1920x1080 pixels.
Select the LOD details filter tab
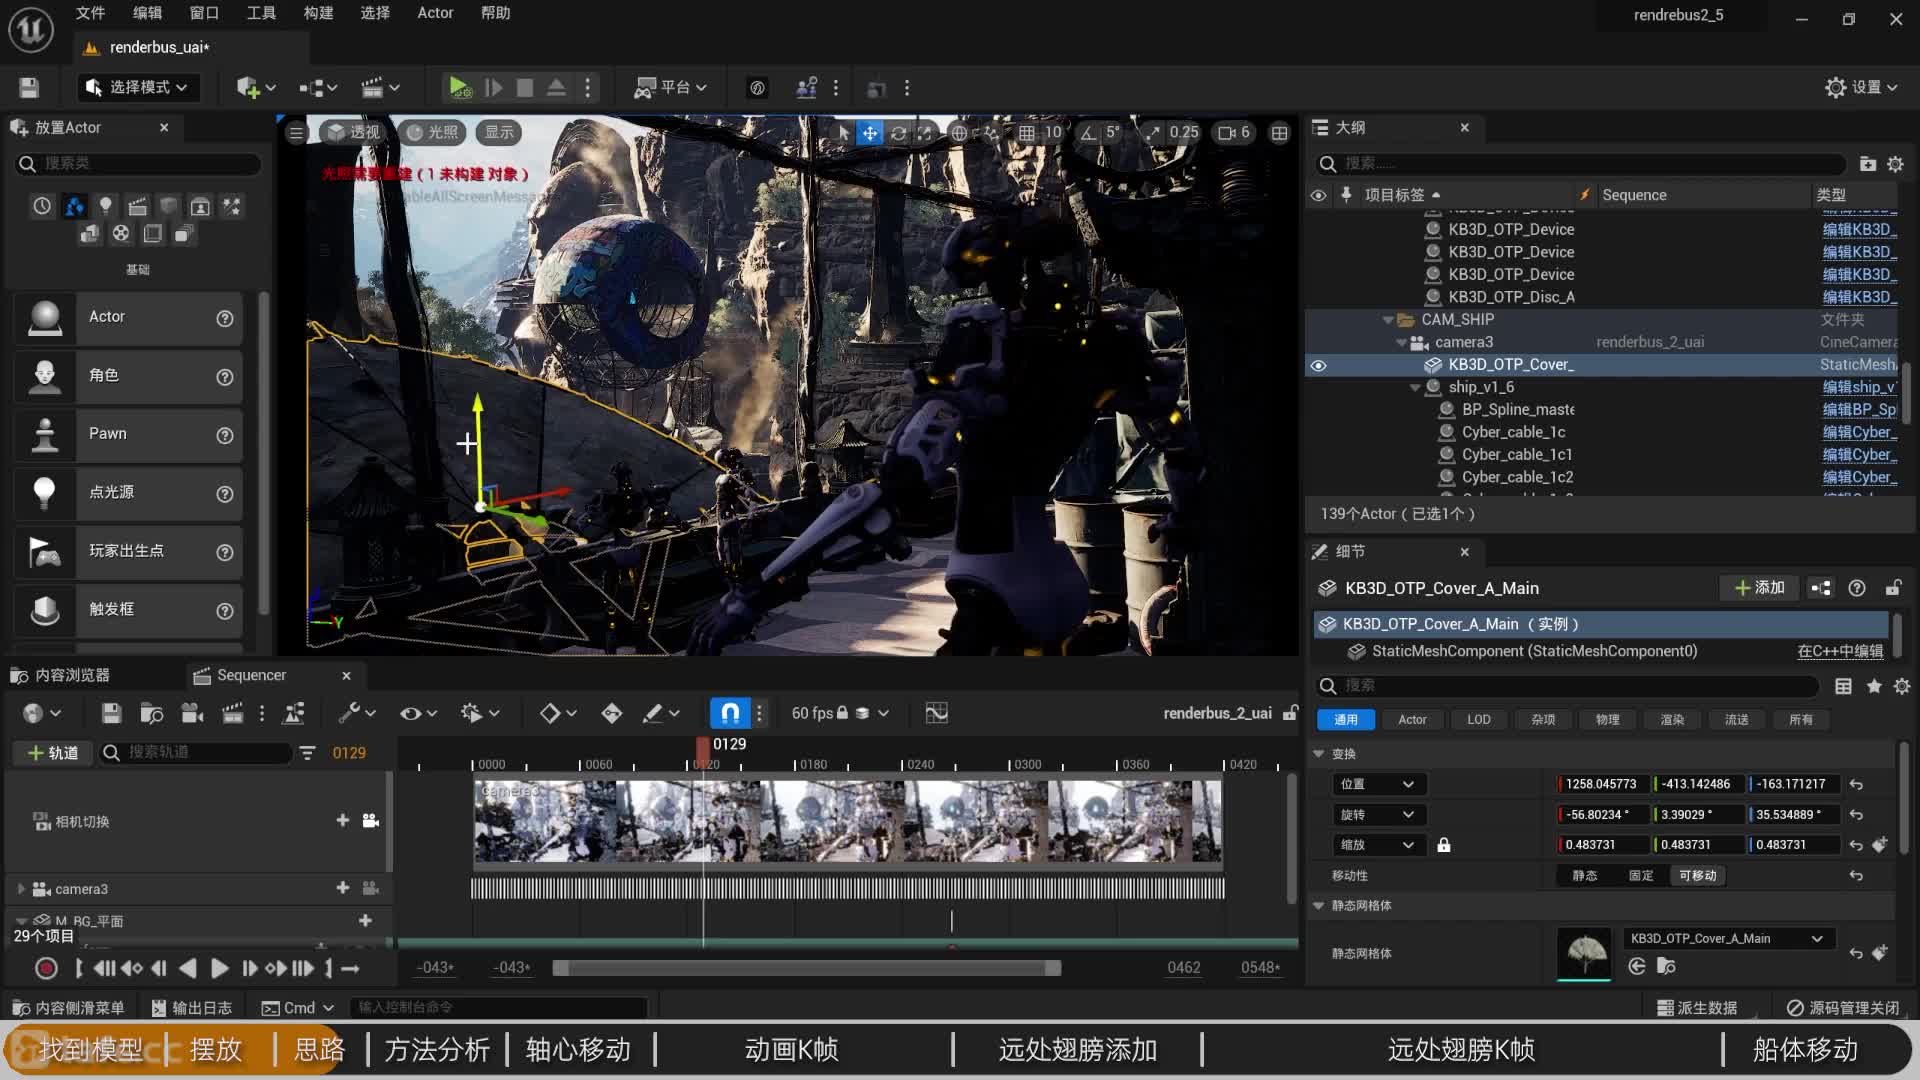[1478, 720]
